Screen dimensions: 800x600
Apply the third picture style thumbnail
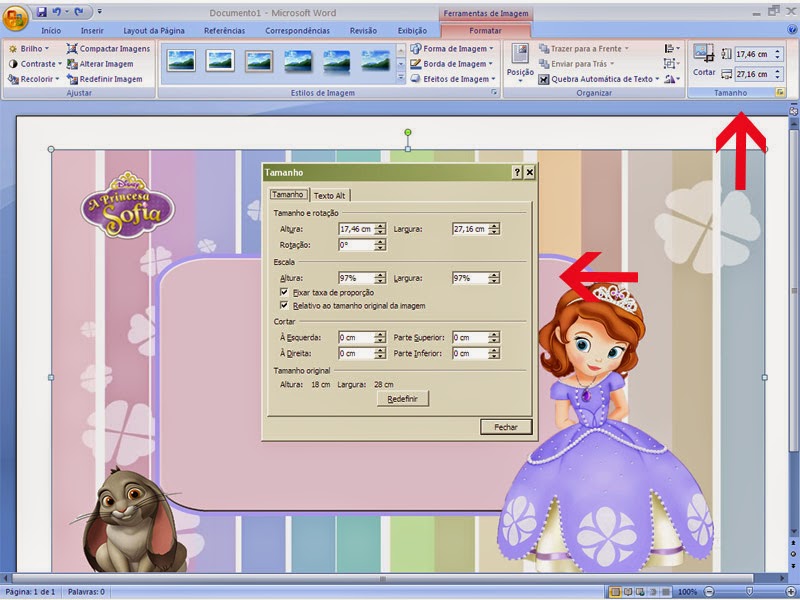259,60
